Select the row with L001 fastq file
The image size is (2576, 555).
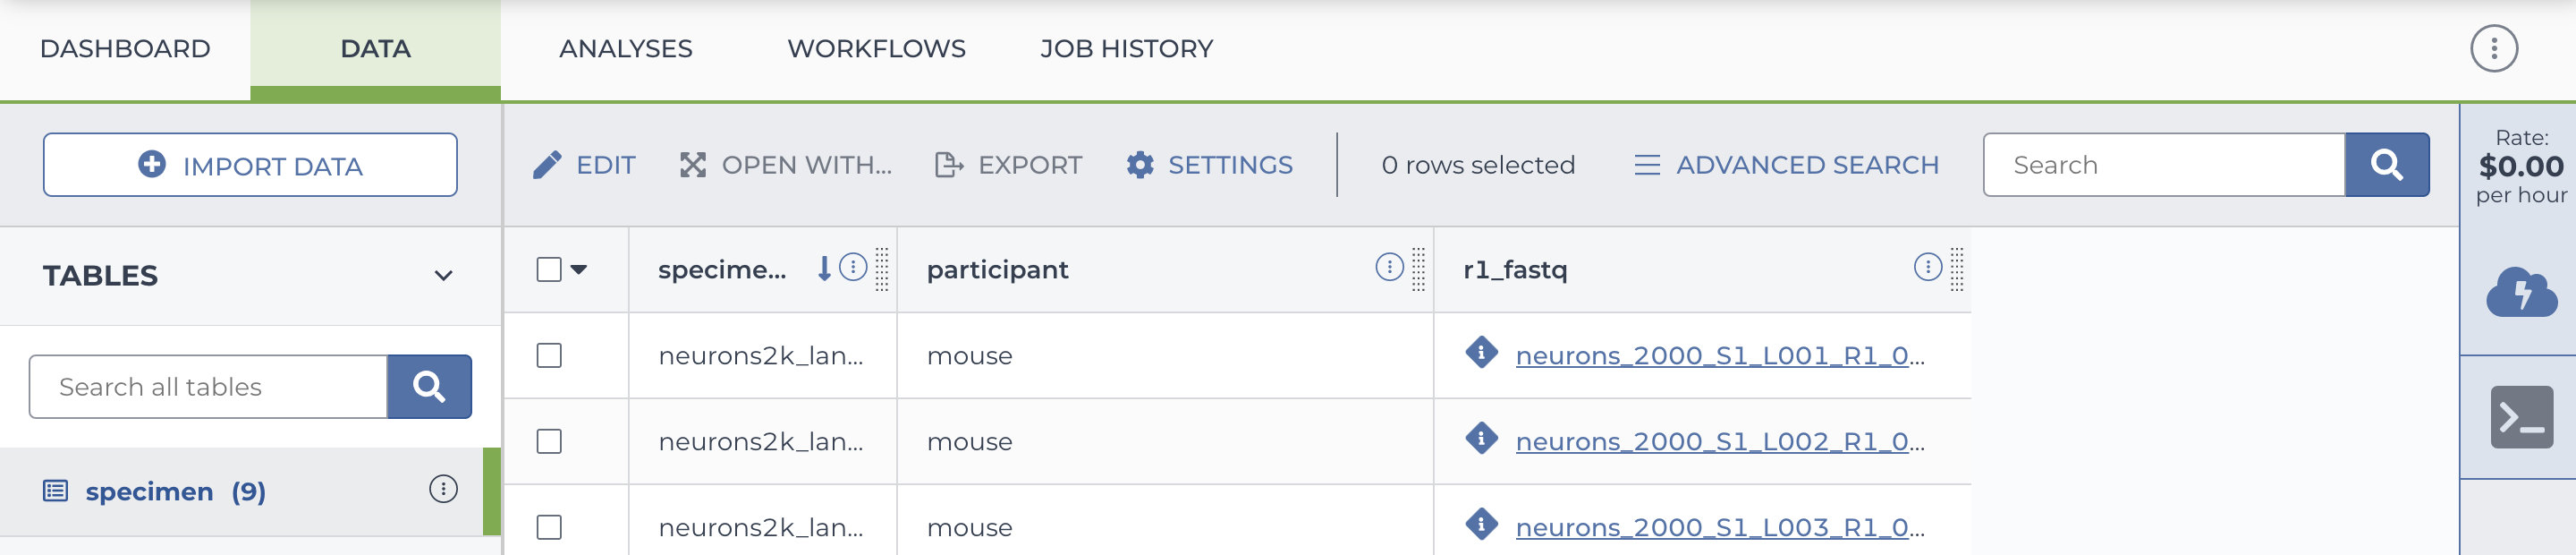tap(549, 356)
